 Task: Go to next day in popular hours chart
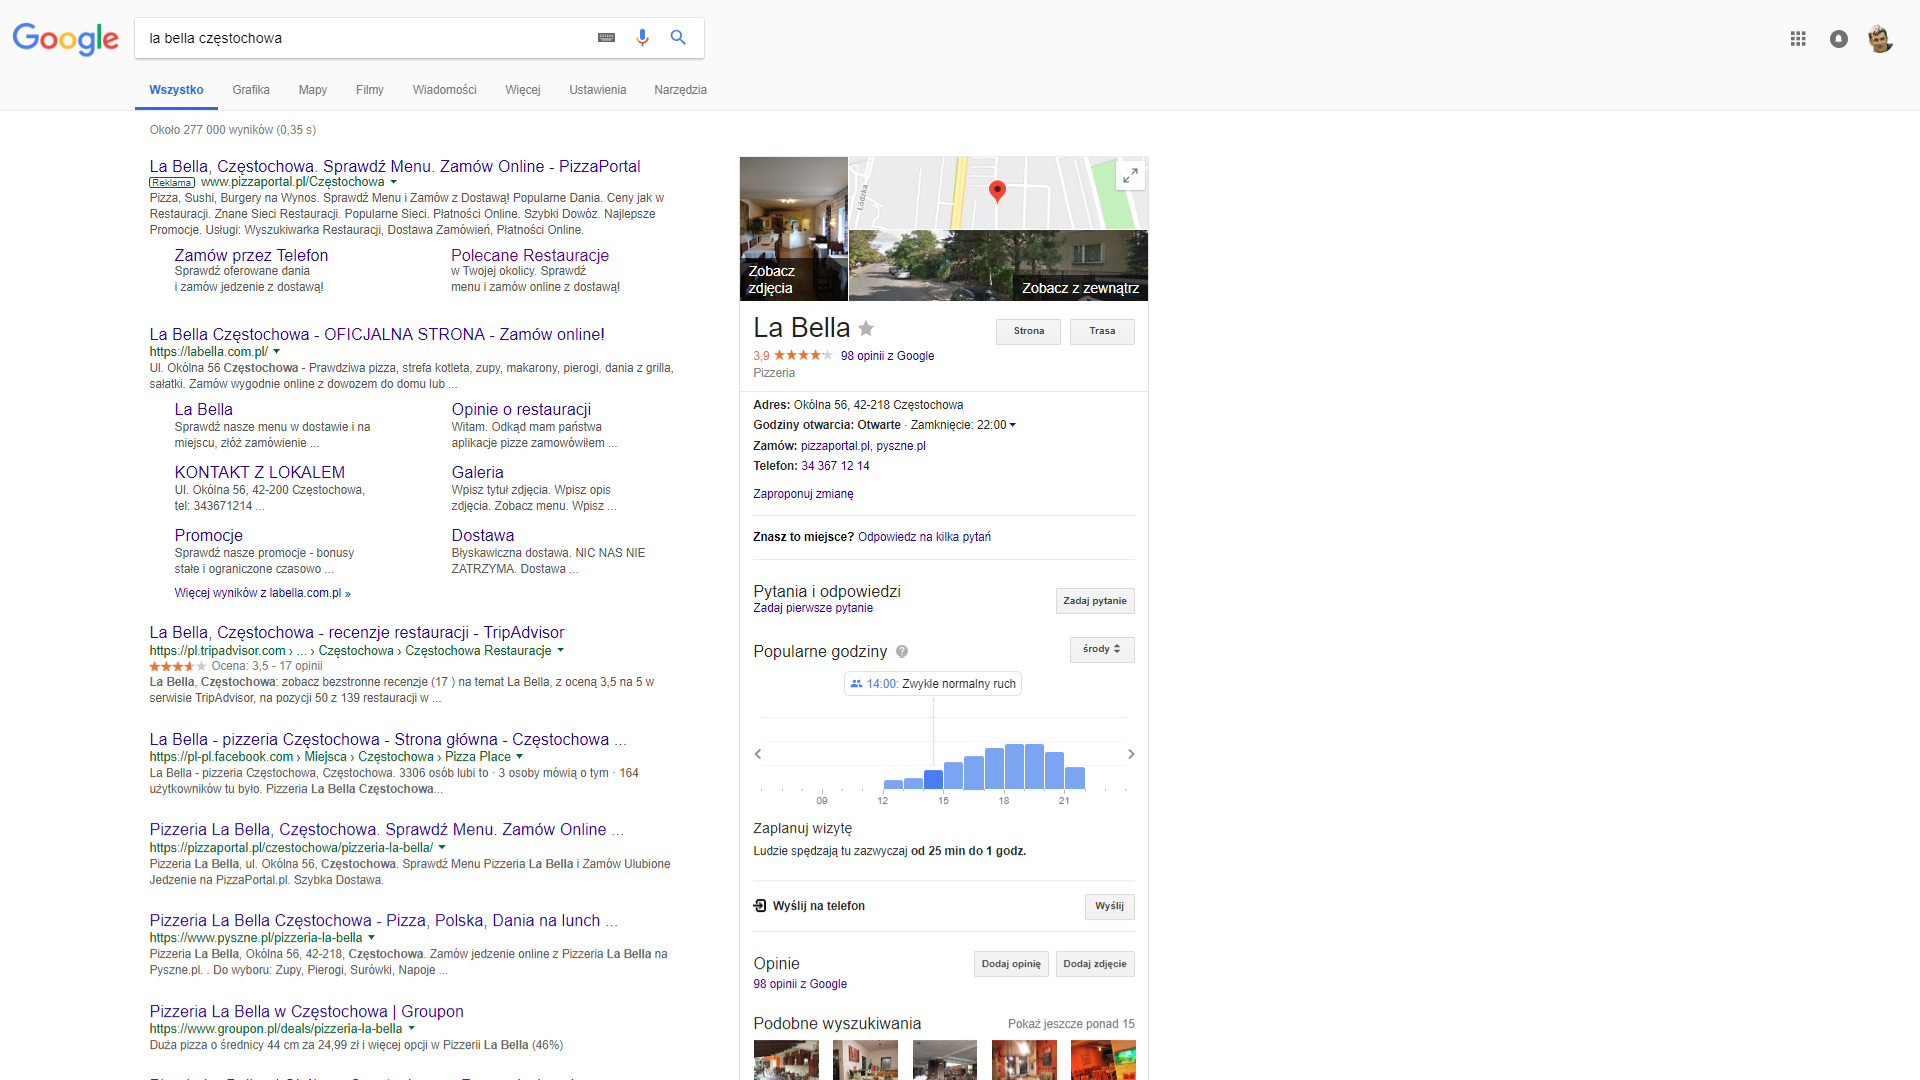(1131, 754)
